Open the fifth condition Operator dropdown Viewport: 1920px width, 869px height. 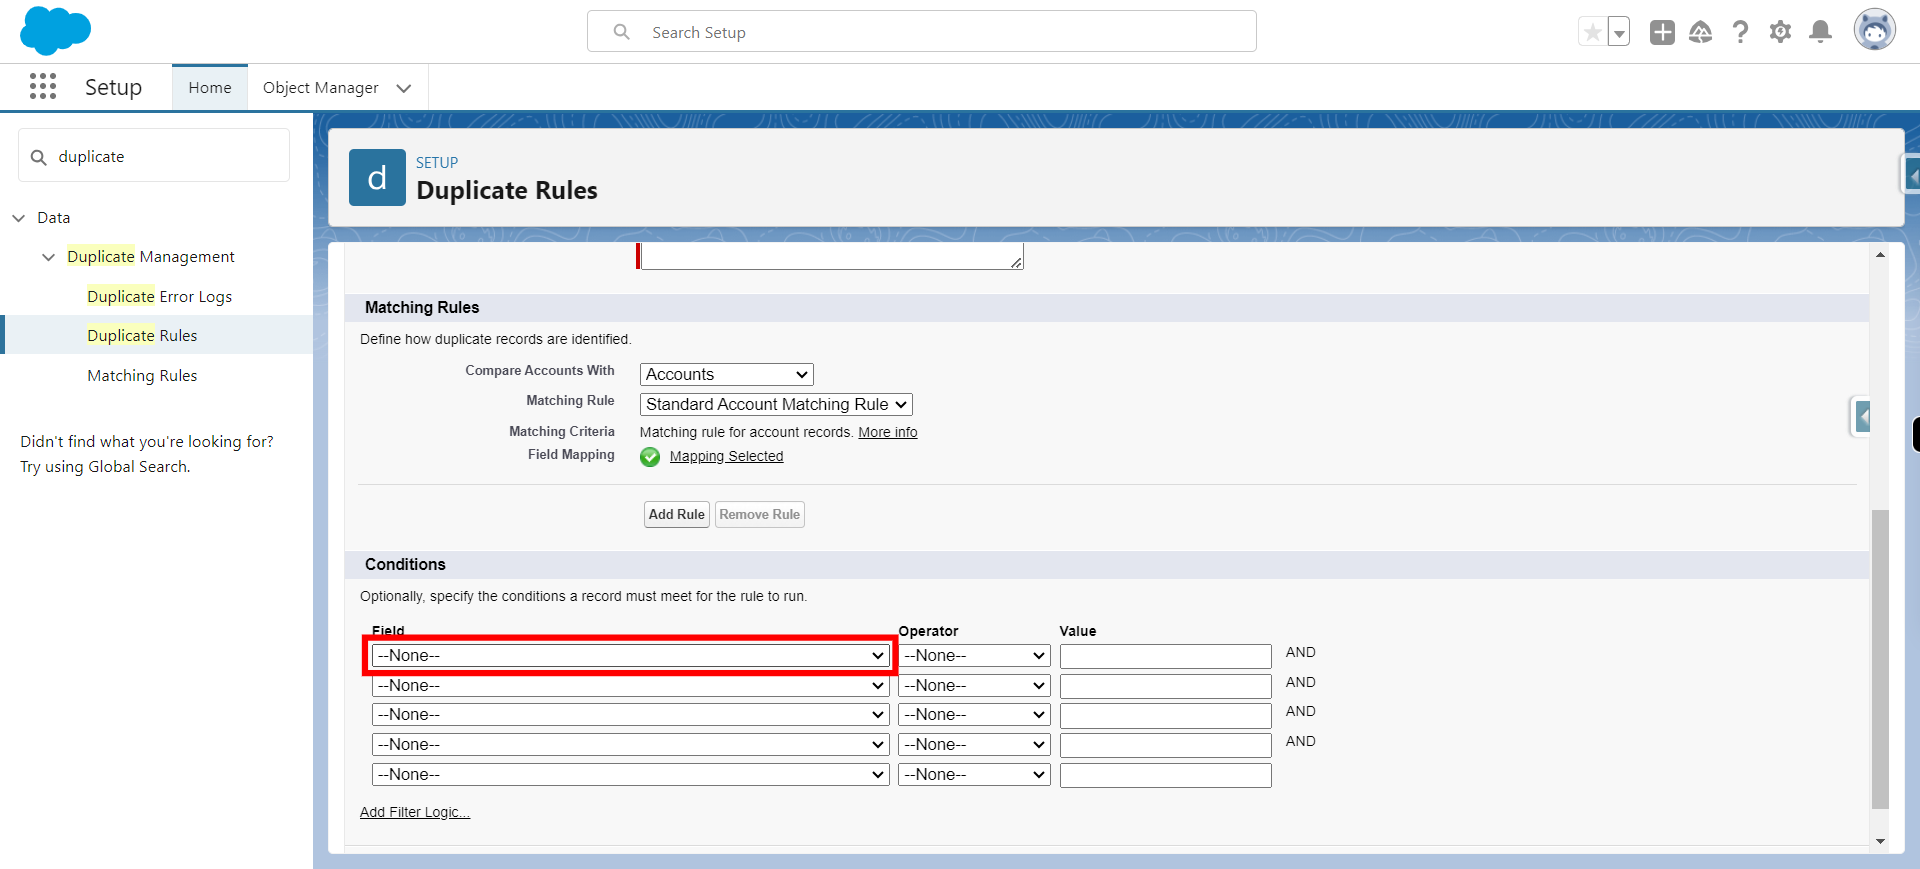[974, 775]
